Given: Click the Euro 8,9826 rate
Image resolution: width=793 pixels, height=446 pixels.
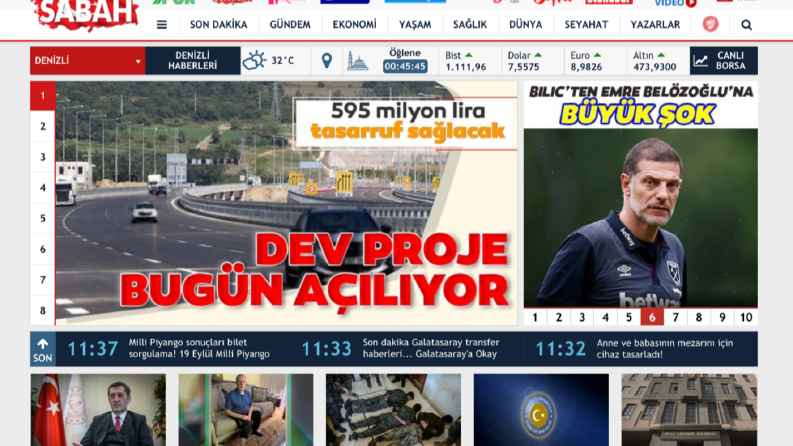Looking at the screenshot, I should pyautogui.click(x=586, y=67).
